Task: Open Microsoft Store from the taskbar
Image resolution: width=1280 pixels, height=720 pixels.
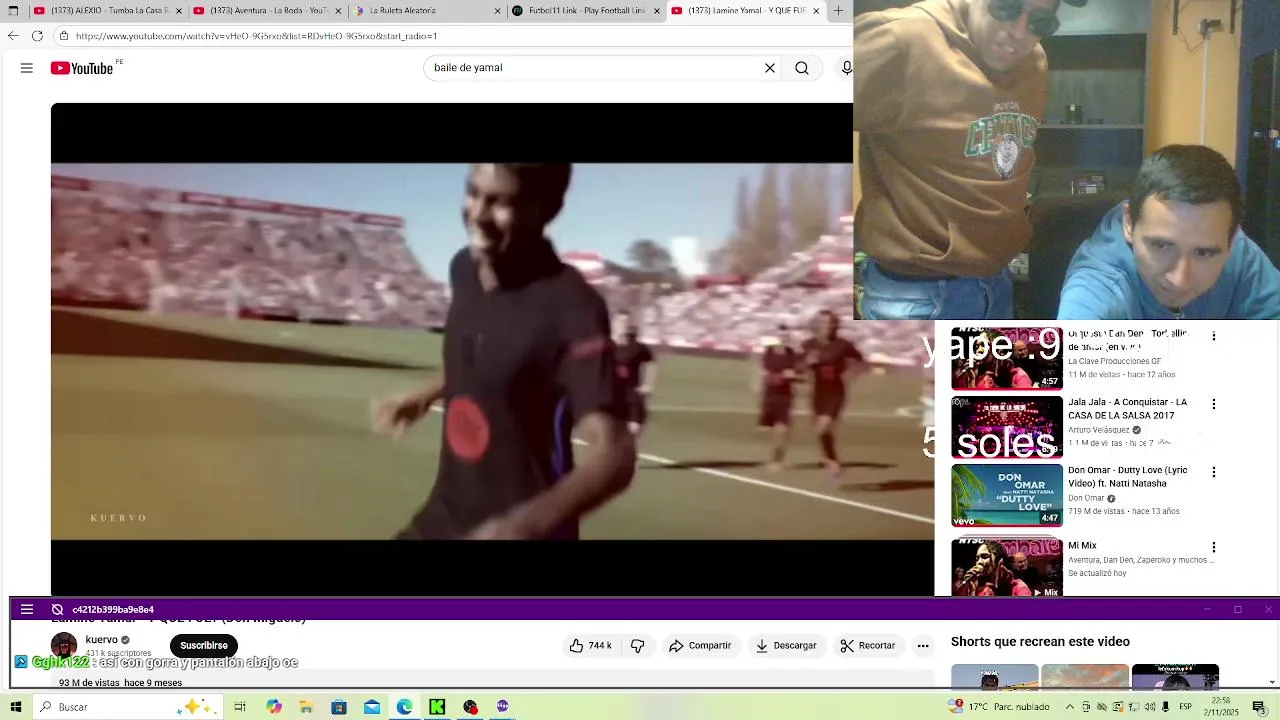Action: 339,707
